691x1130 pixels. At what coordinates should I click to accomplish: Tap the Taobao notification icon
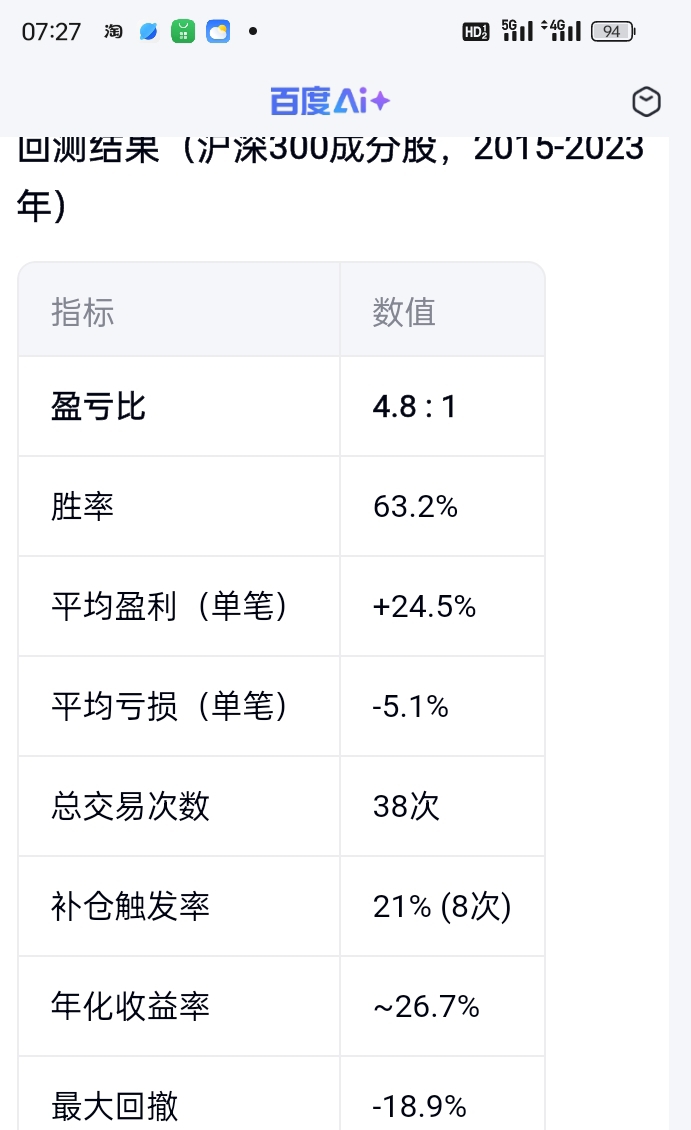pos(113,32)
